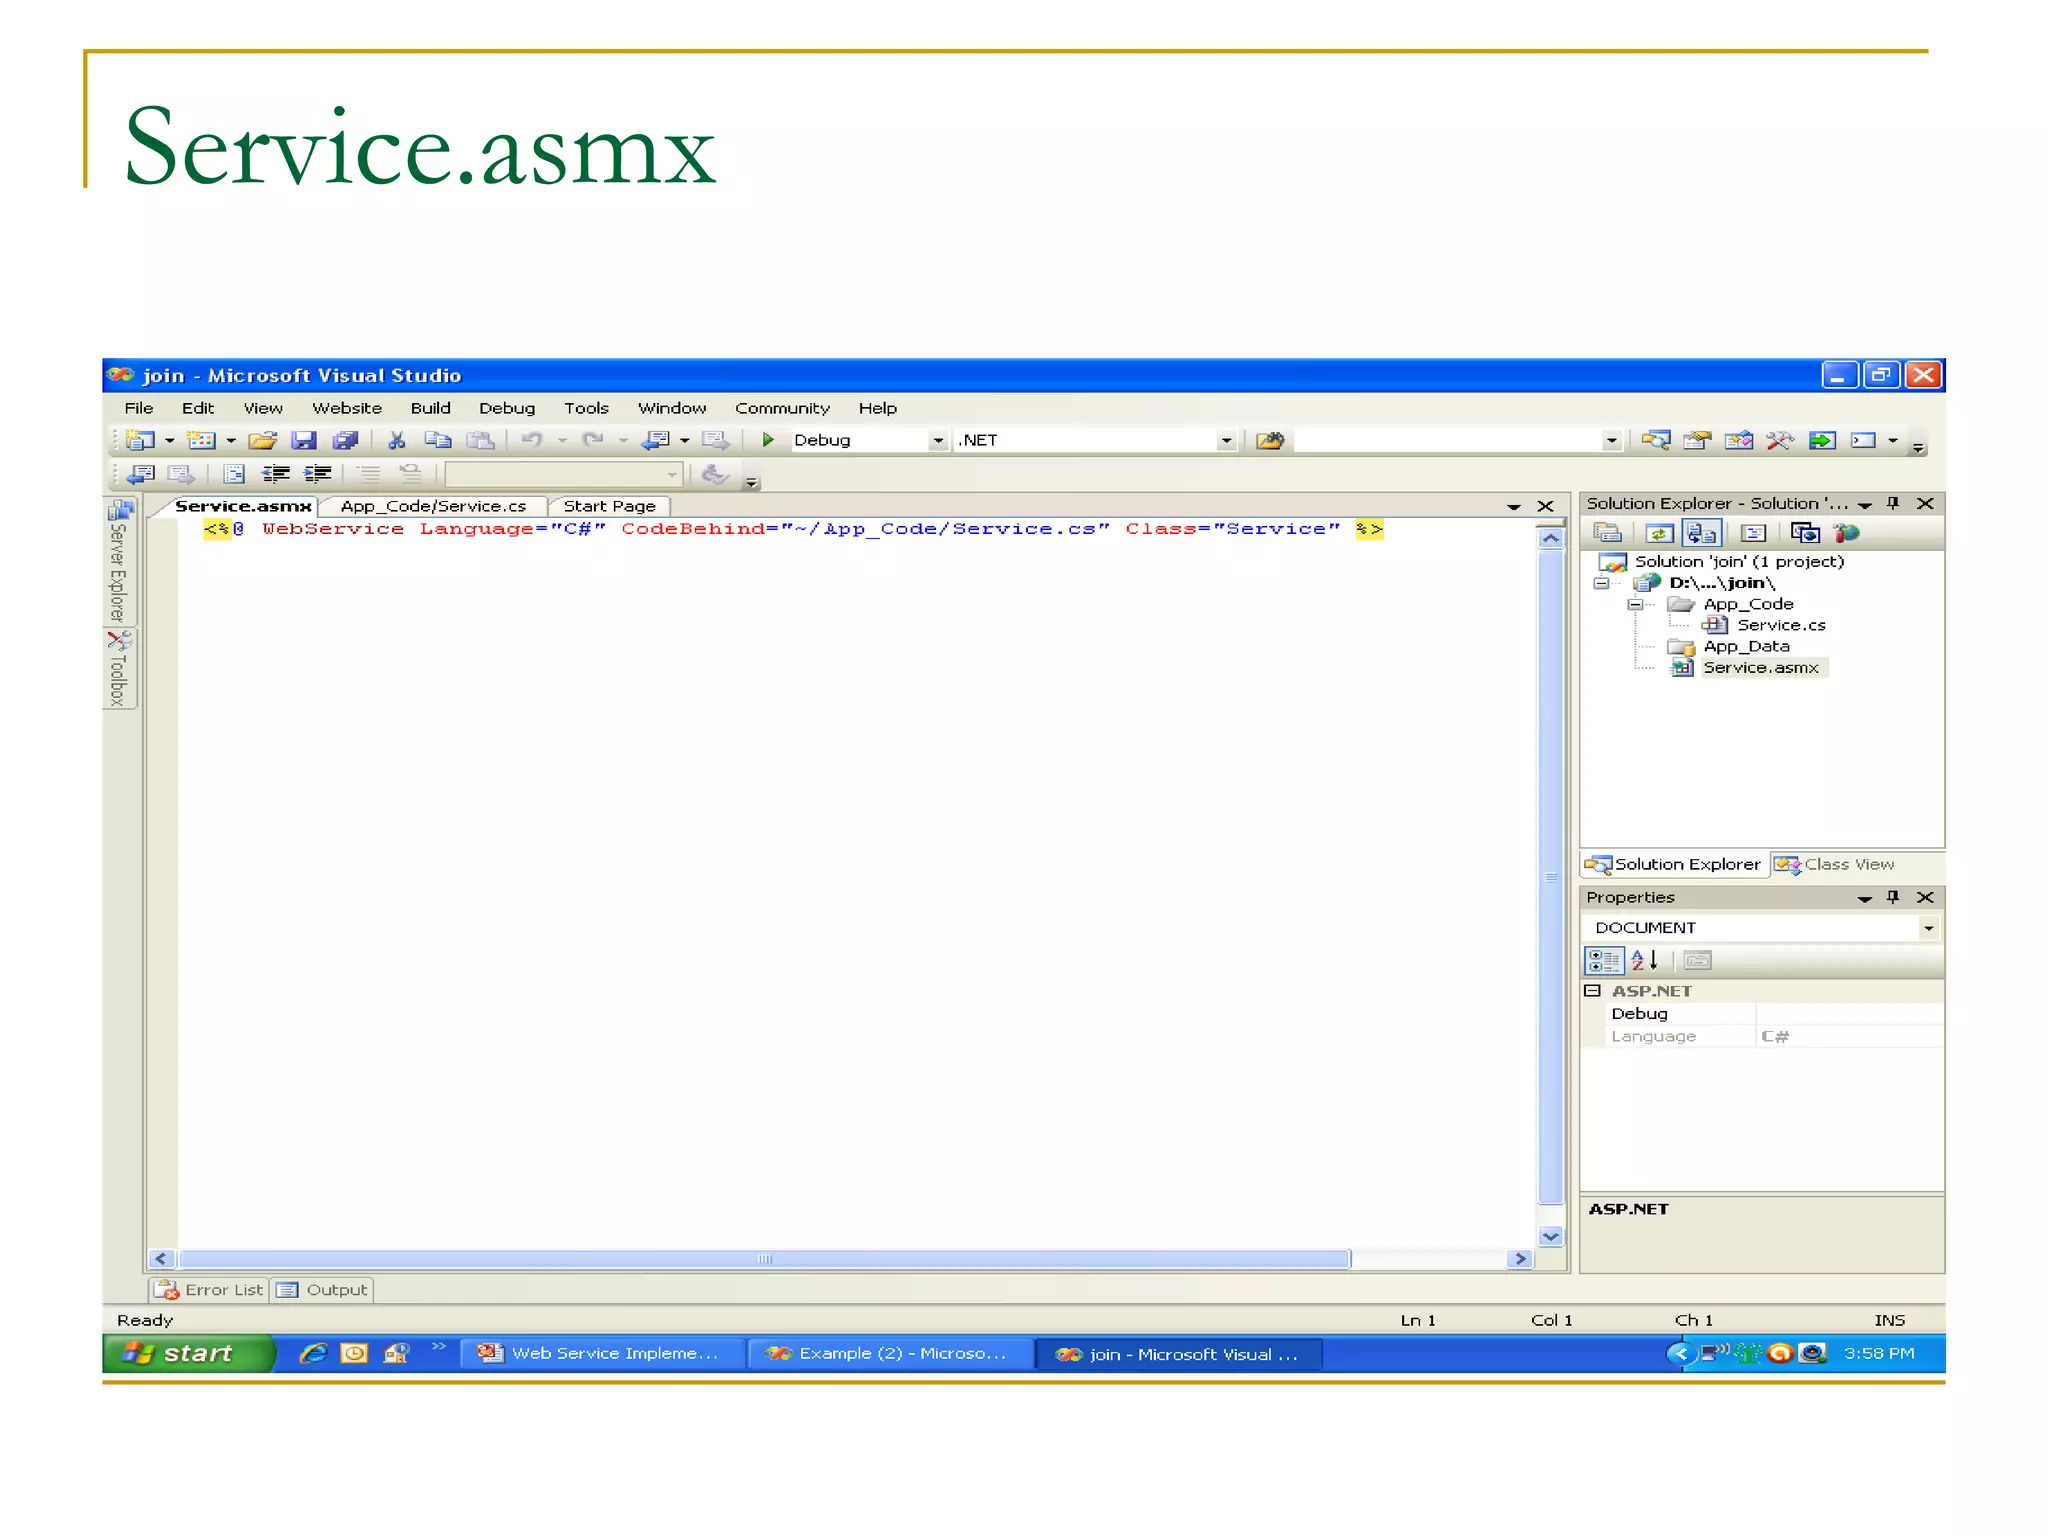Open the Solution Explorer toolbar icon
2048x1536 pixels.
coord(1656,440)
